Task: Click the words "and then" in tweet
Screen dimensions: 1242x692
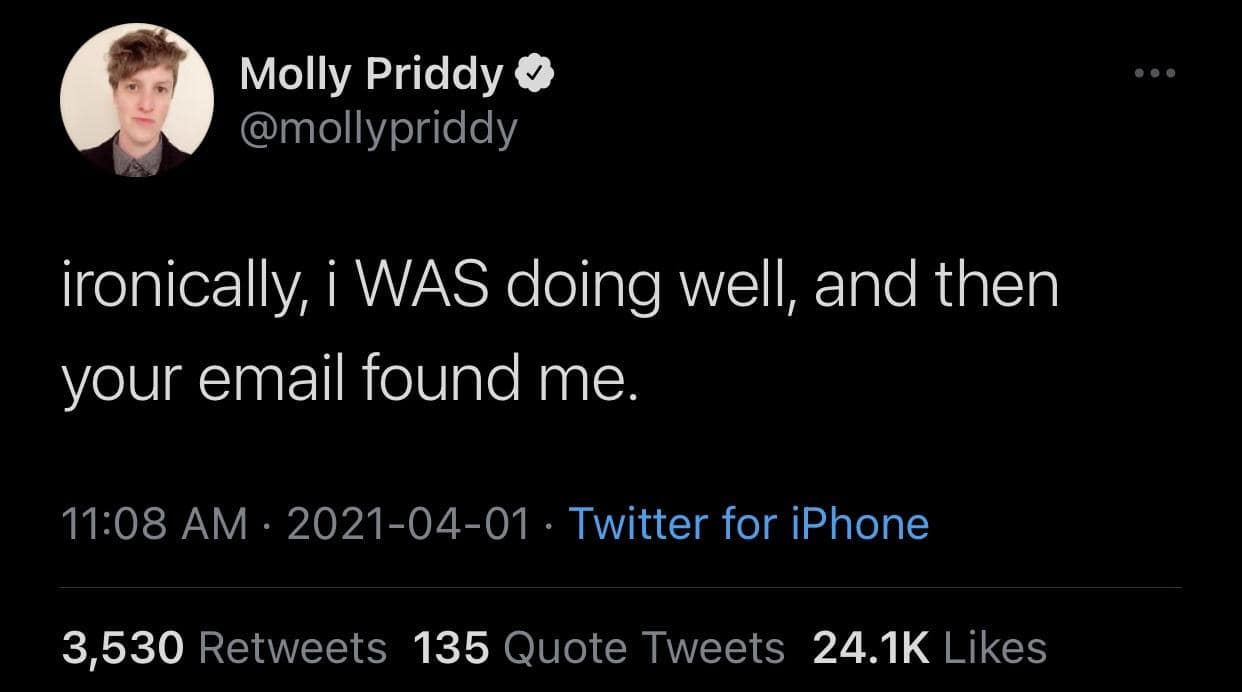Action: (936, 285)
